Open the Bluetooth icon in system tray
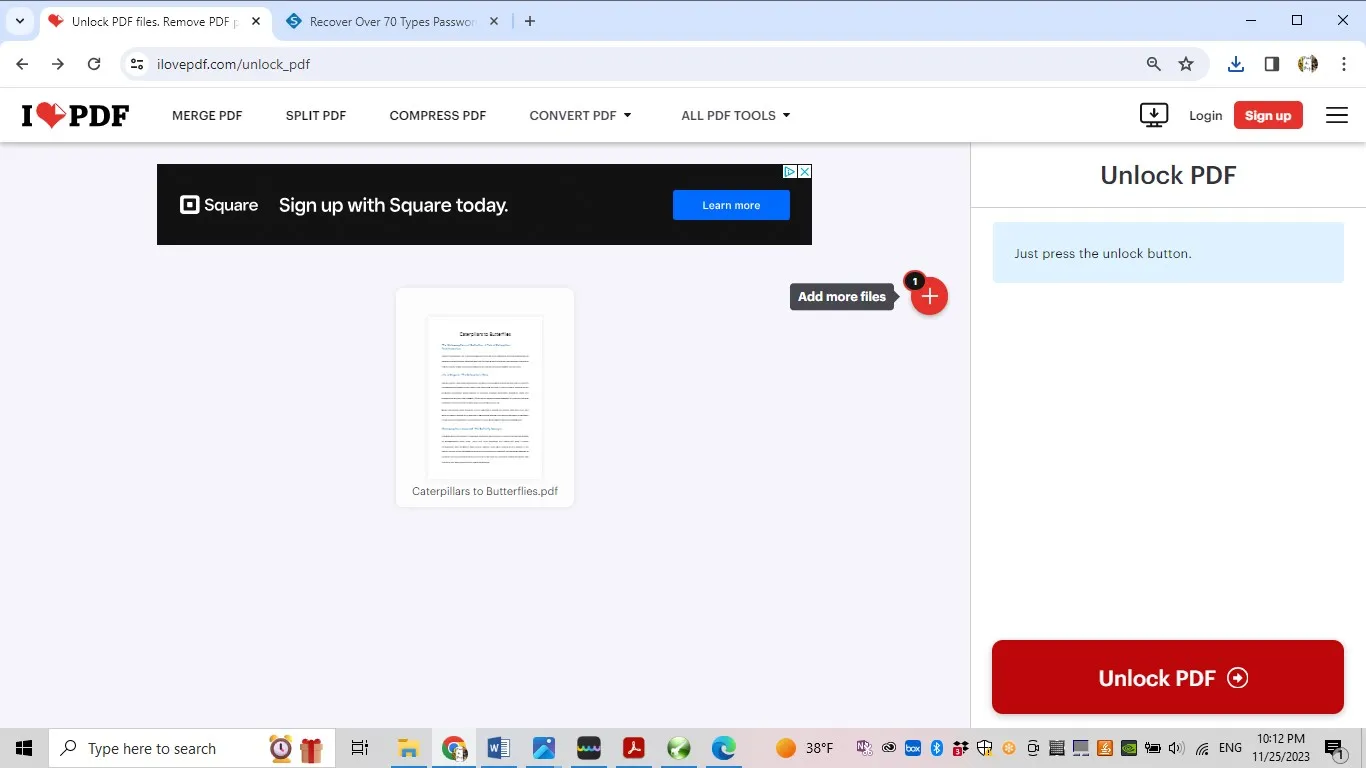Image resolution: width=1366 pixels, height=768 pixels. point(936,748)
